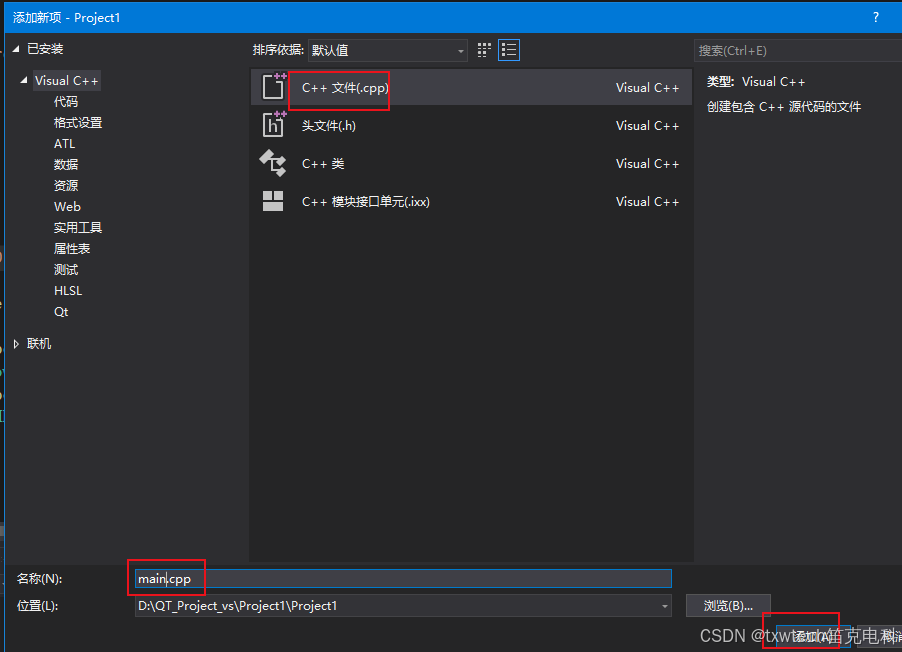The width and height of the screenshot is (902, 652).
Task: Click Visual C++ type in 头文件 row
Action: click(647, 125)
